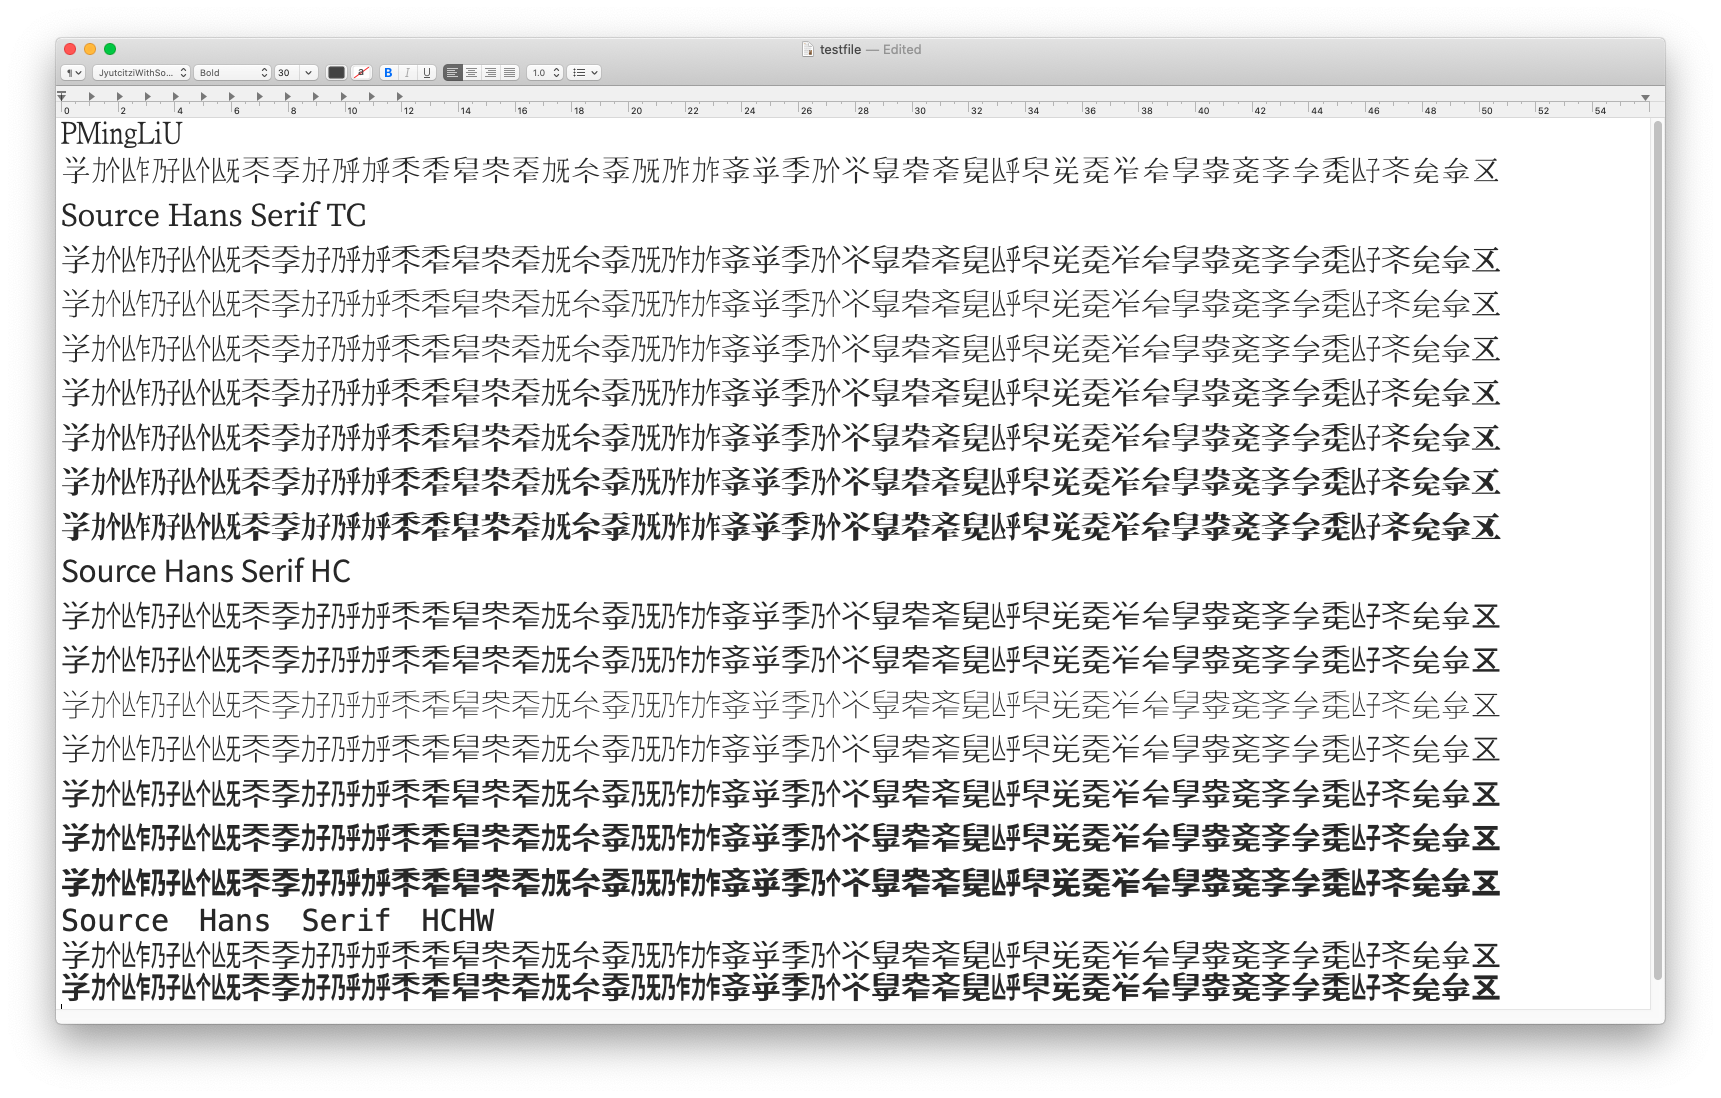
Task: Place cursor in Source Hans Serif HC heading
Action: [206, 572]
